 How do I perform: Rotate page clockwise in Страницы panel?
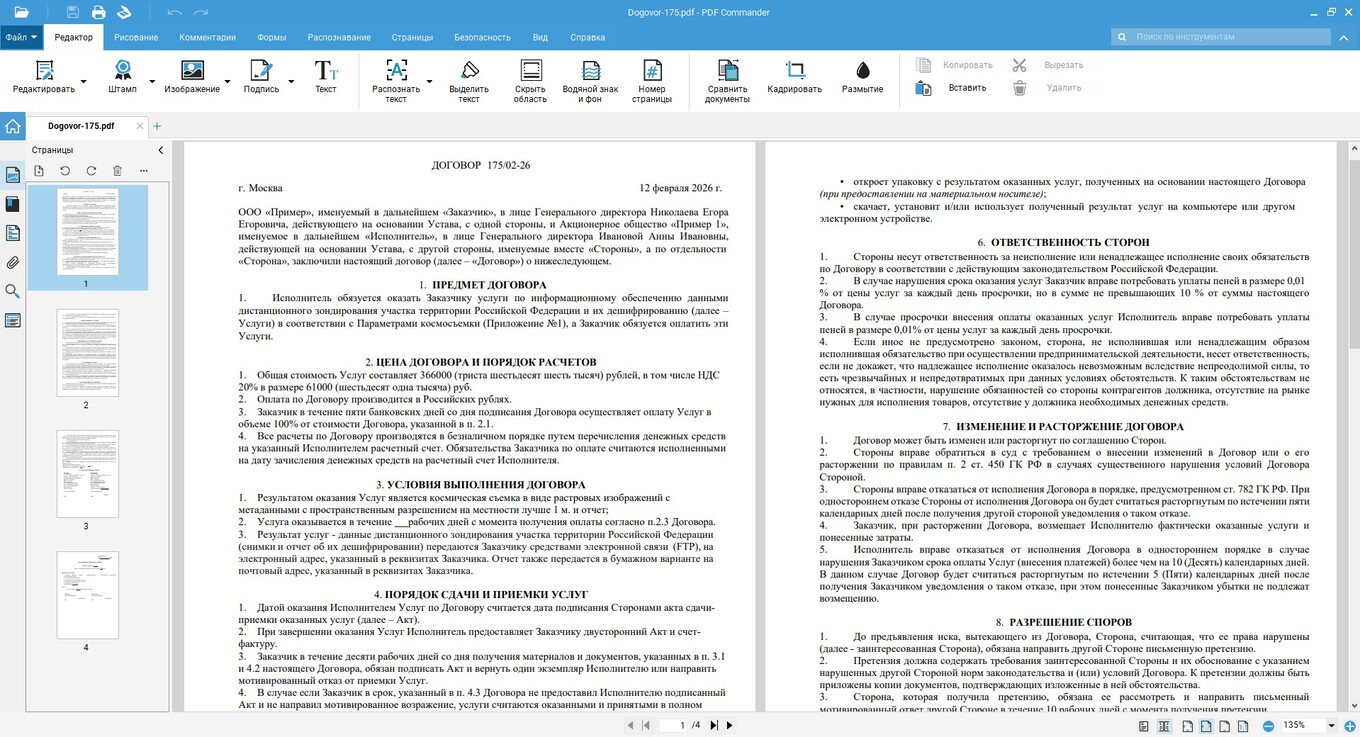pos(91,171)
